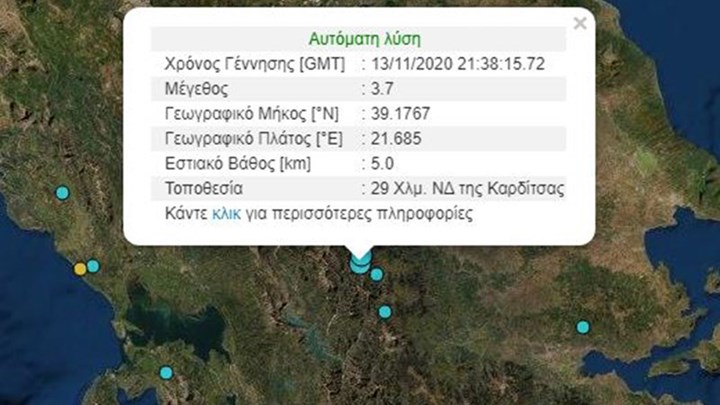Click the 'Εστιακό Βάθος [km]' label
Image resolution: width=720 pixels, height=405 pixels.
[238, 163]
